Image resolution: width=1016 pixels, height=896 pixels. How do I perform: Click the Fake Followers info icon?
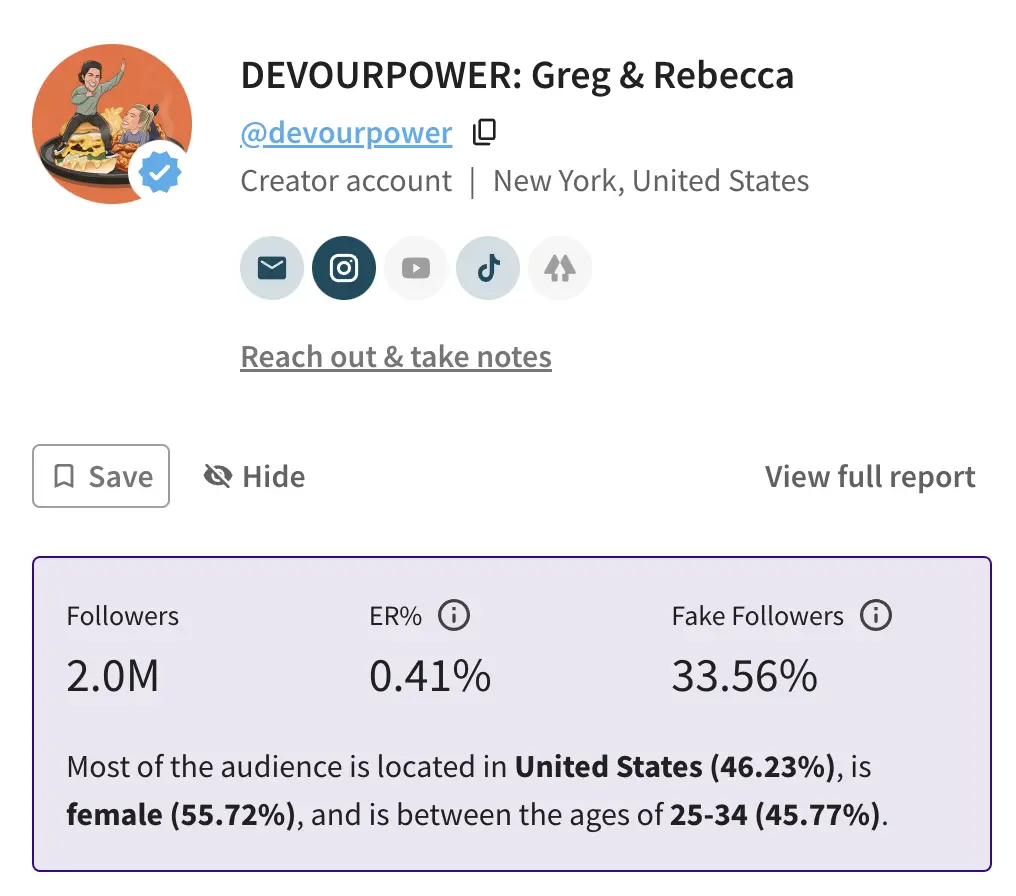876,615
